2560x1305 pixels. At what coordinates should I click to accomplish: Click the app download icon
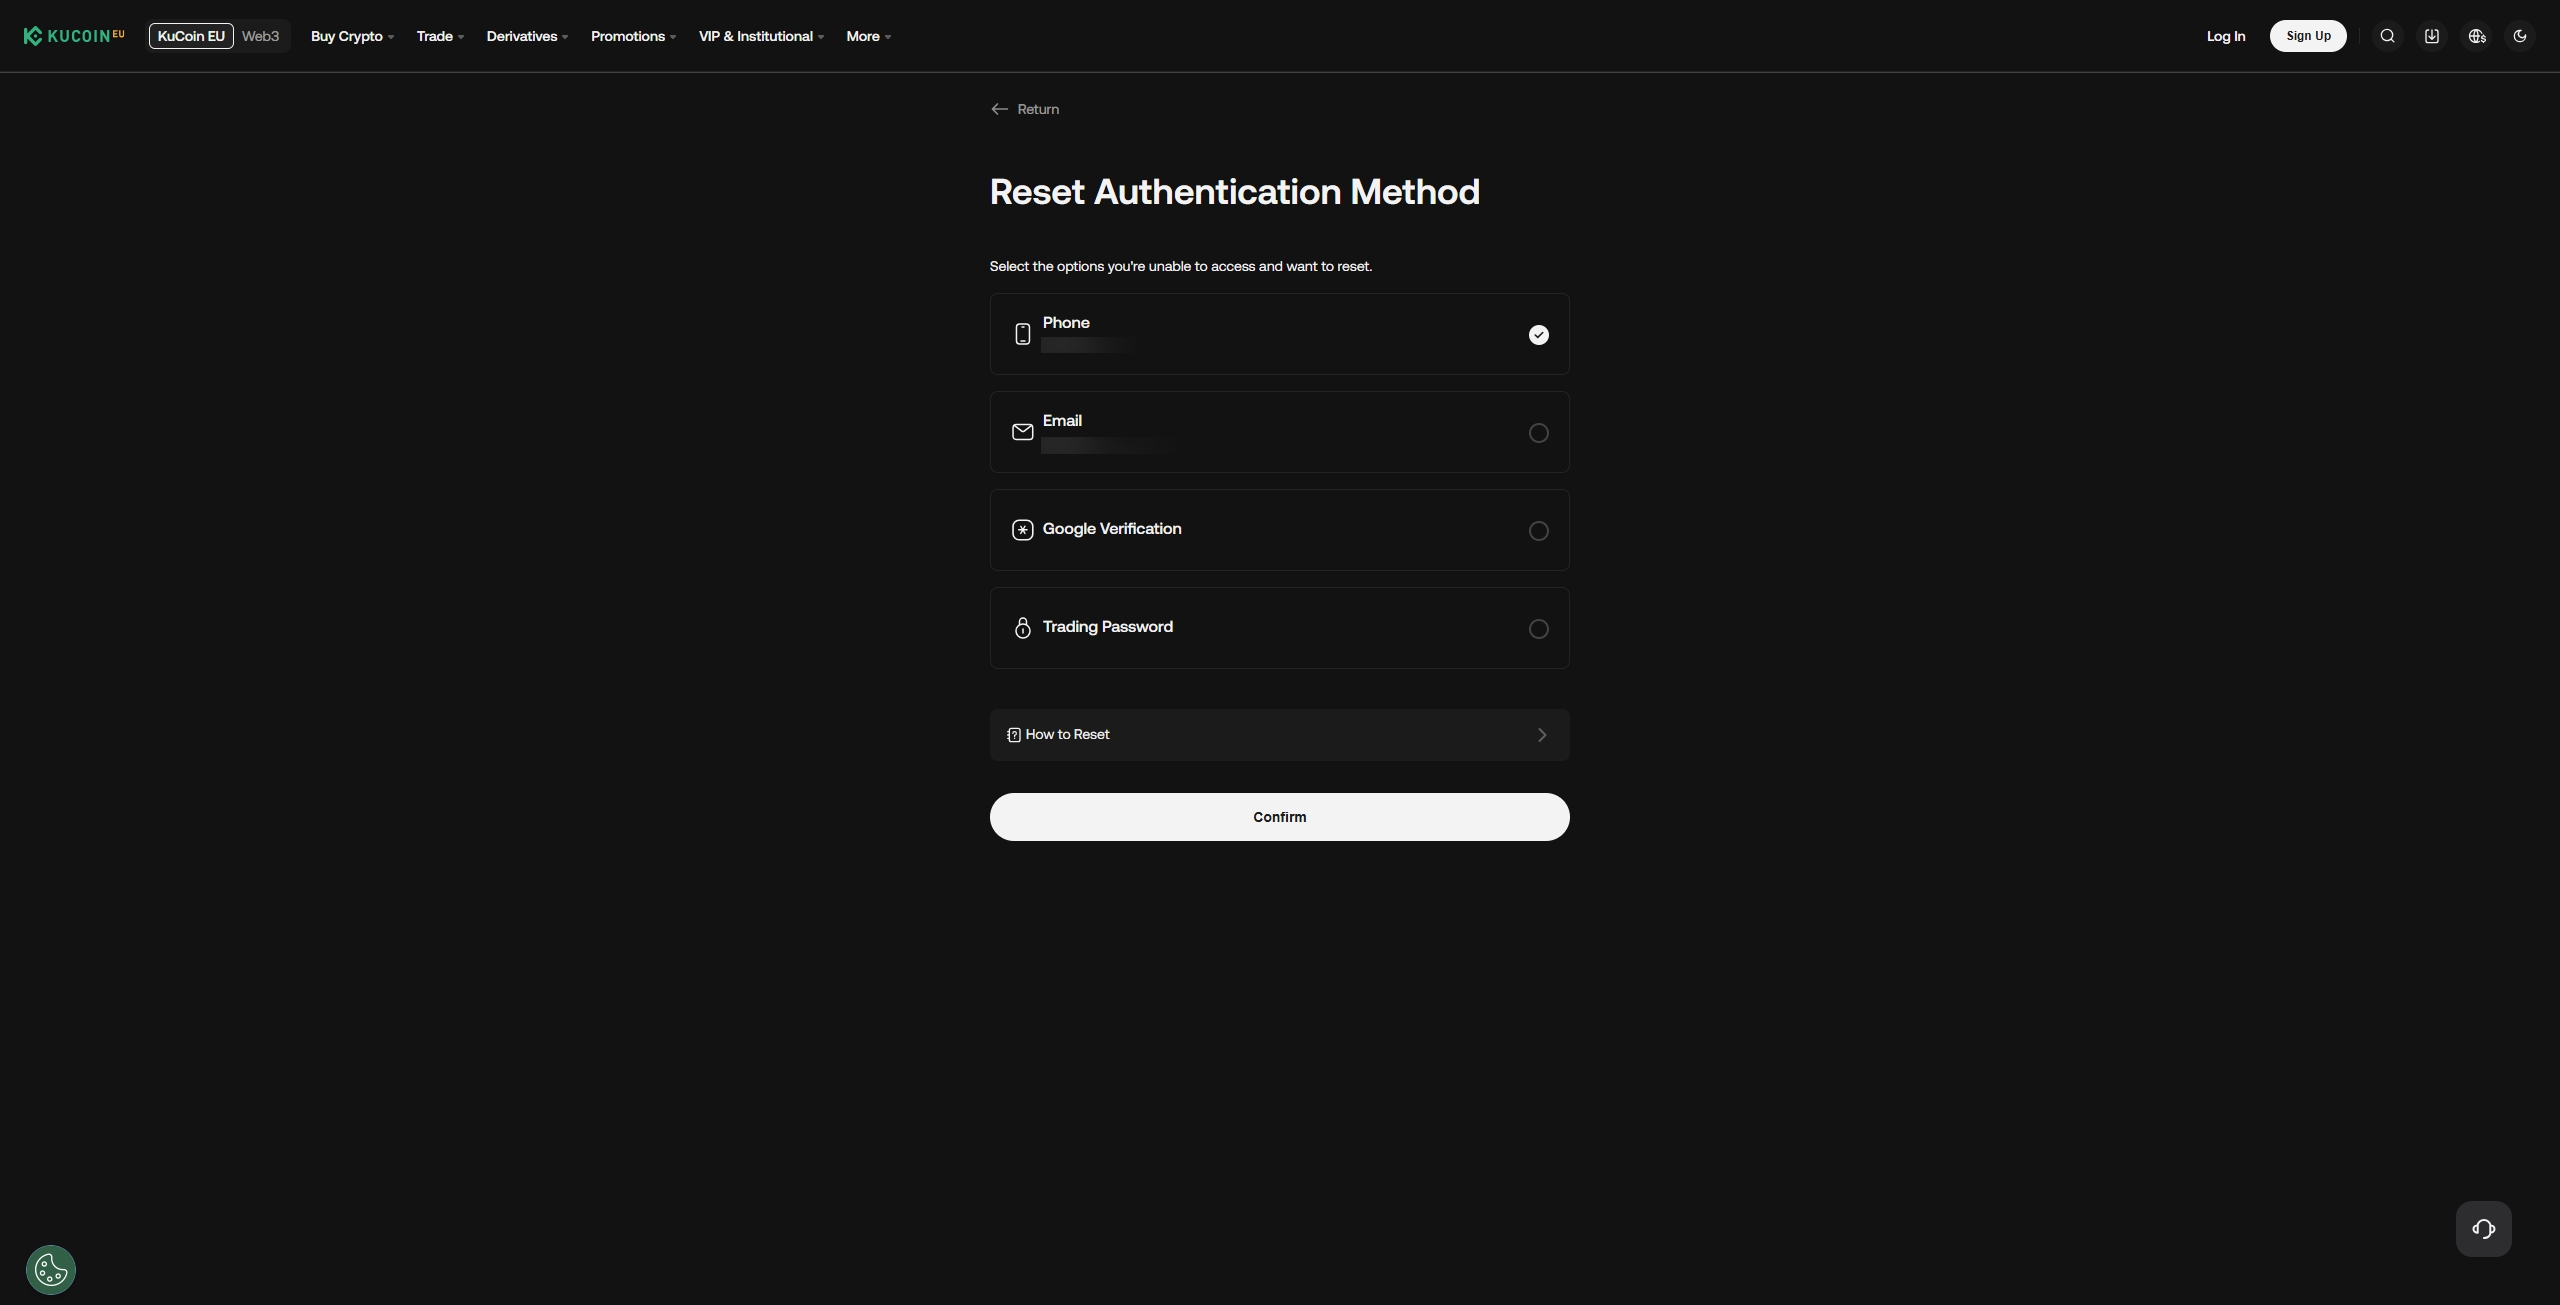(2431, 36)
